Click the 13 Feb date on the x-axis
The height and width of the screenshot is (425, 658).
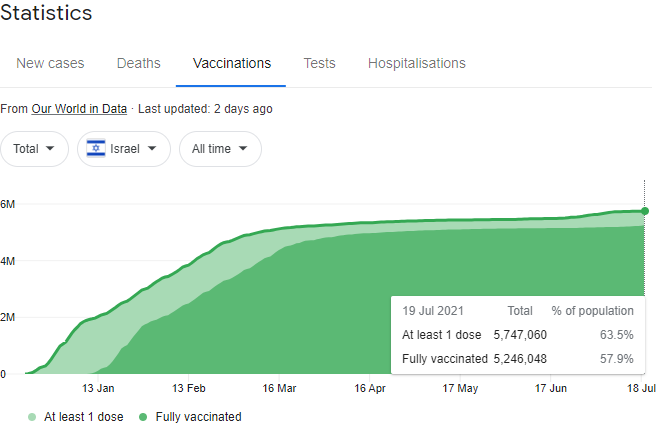point(189,388)
